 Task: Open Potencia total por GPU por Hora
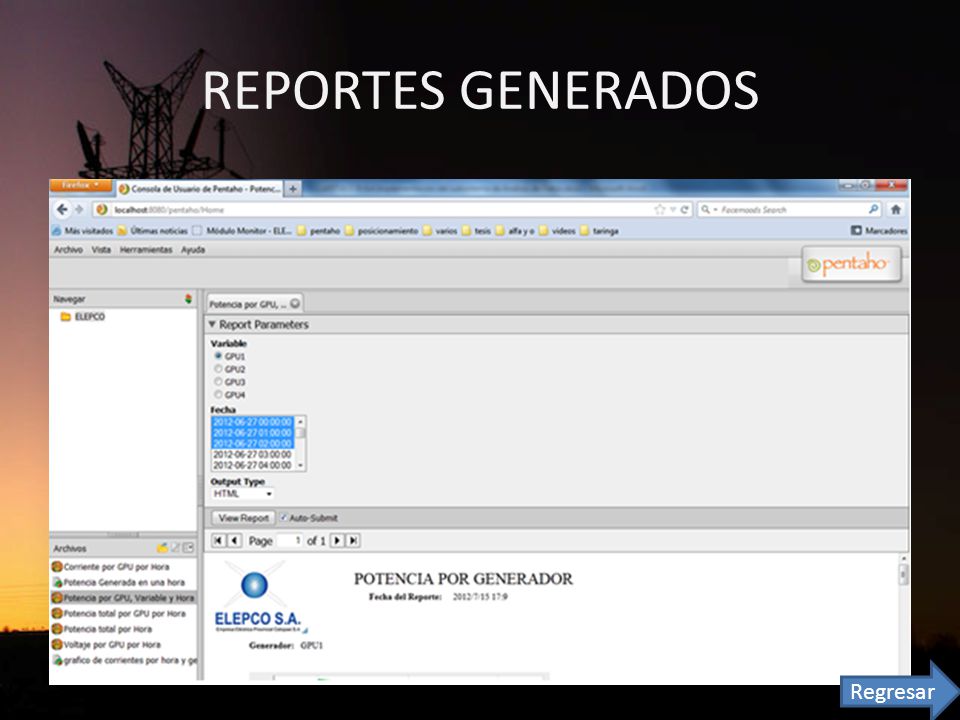click(119, 613)
